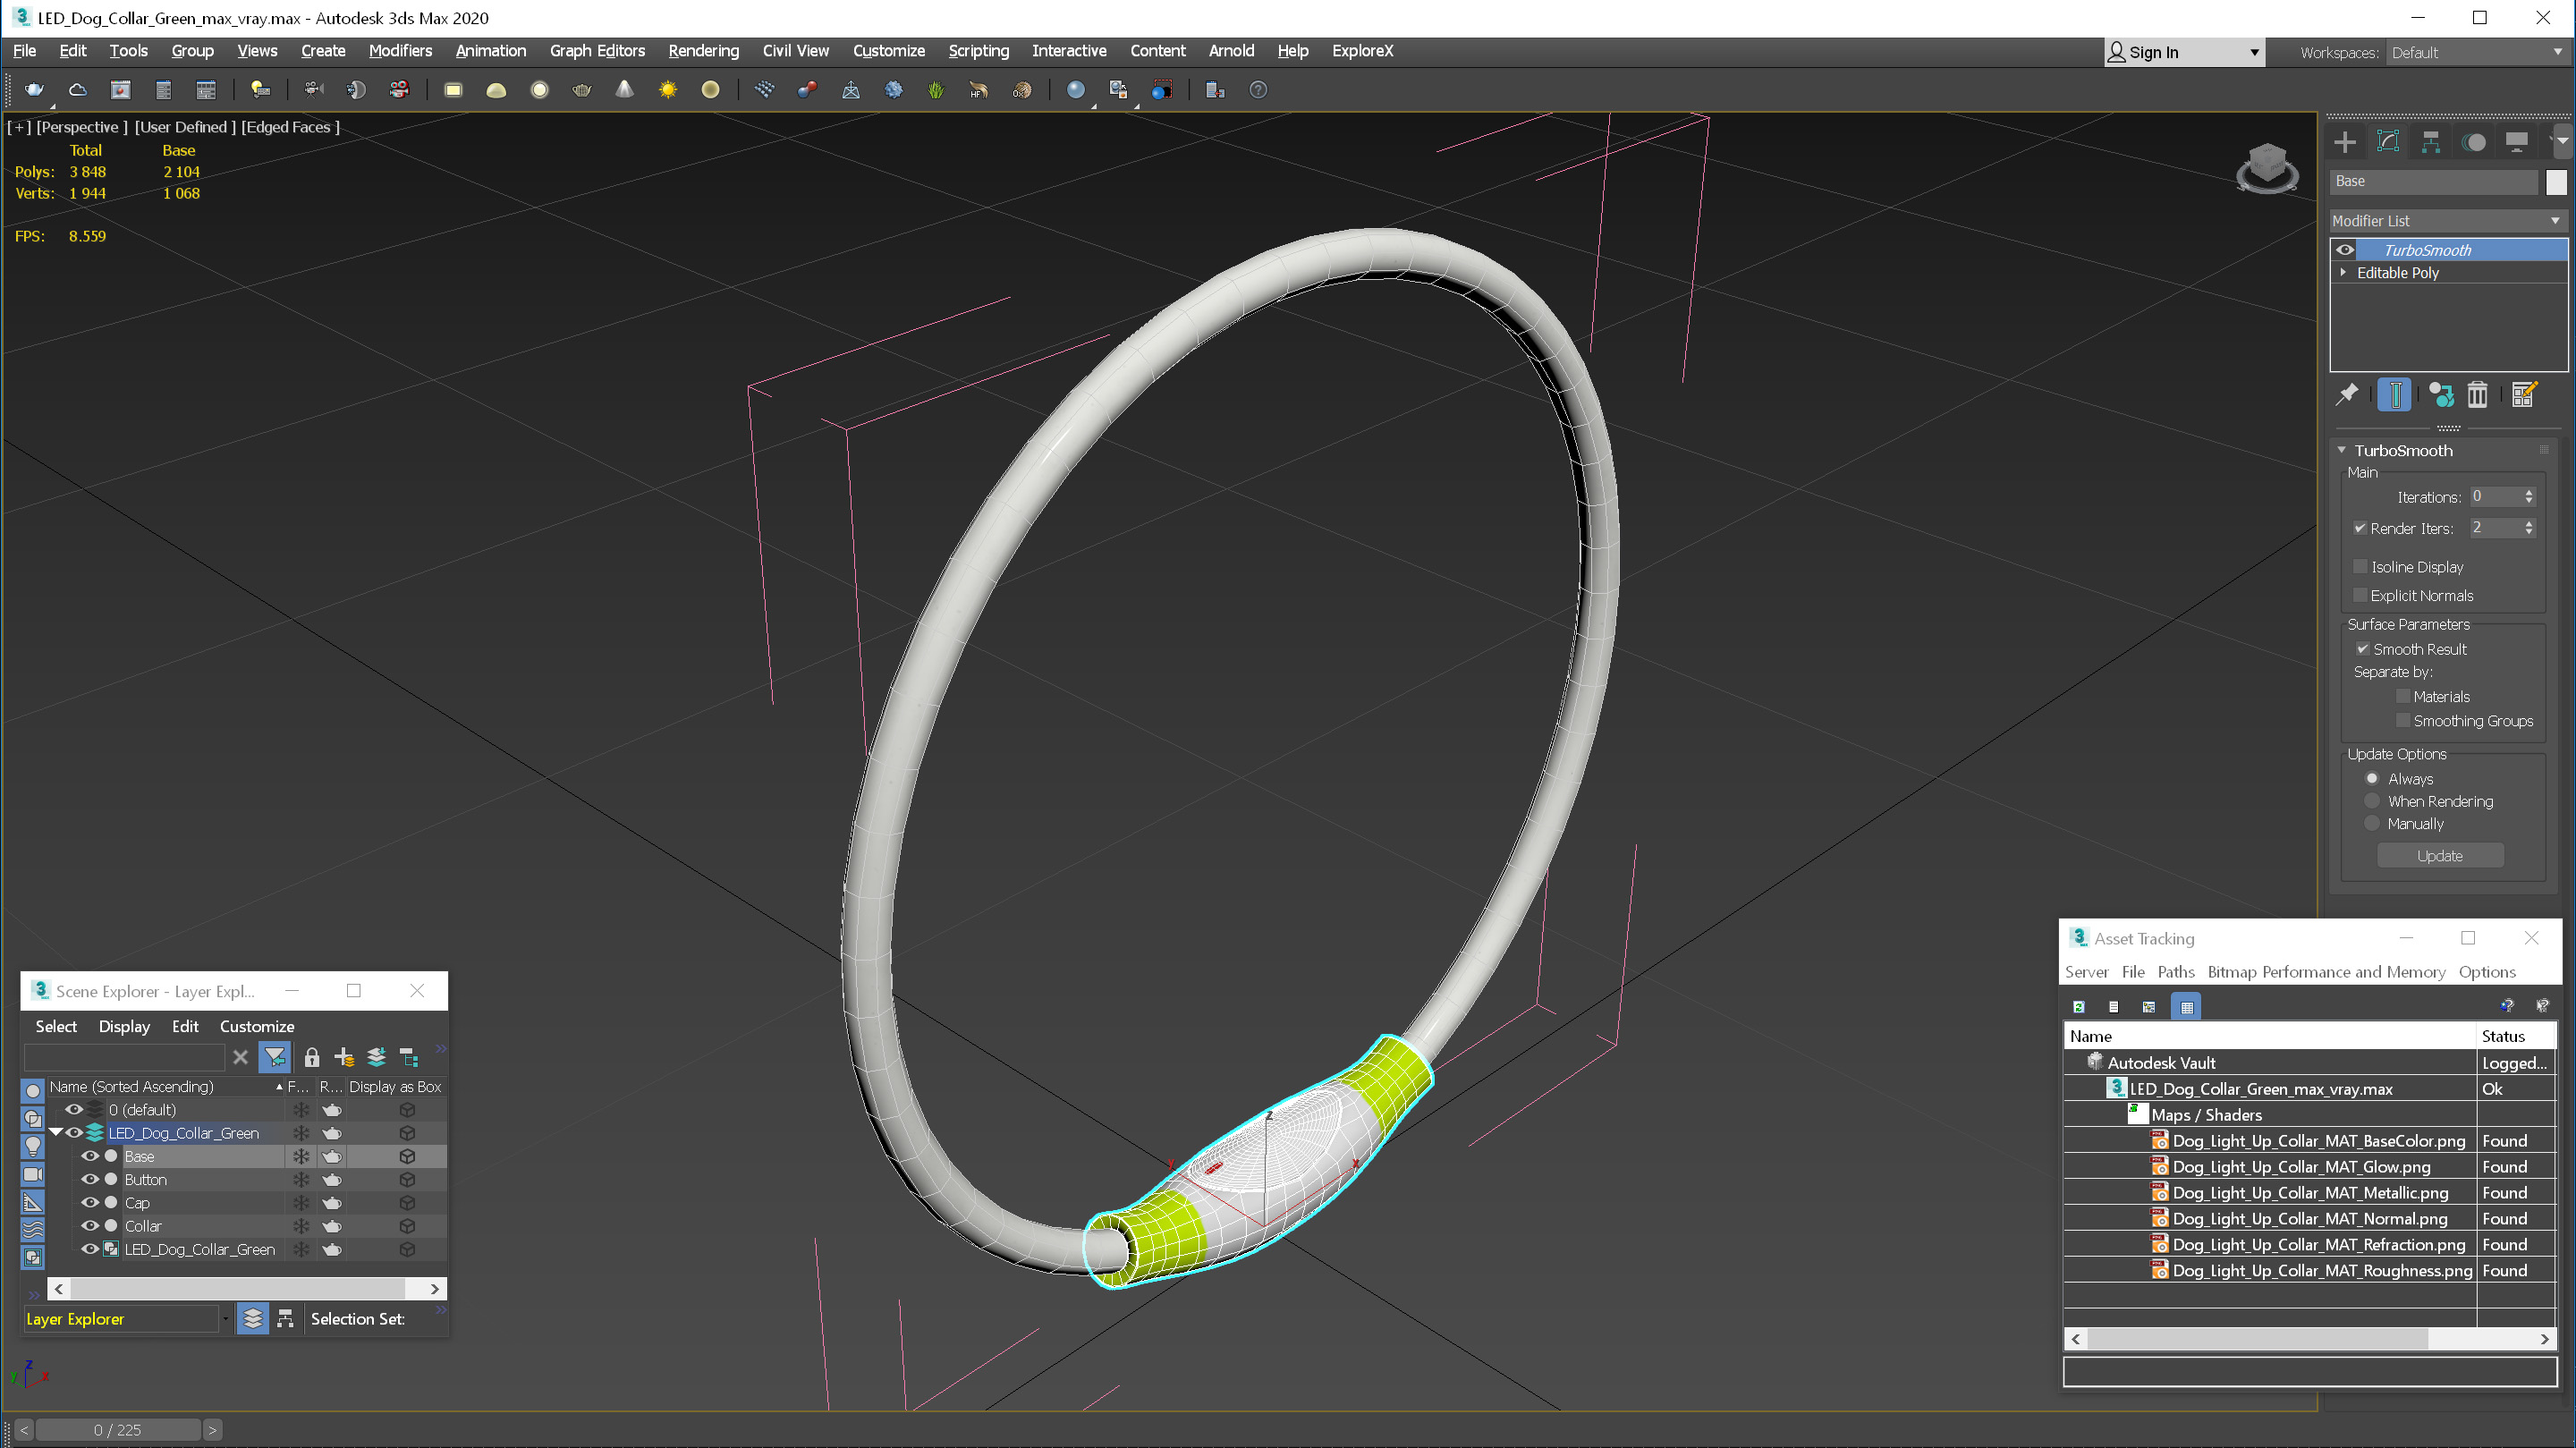Open the V-Ray frame buffer icon

point(121,90)
